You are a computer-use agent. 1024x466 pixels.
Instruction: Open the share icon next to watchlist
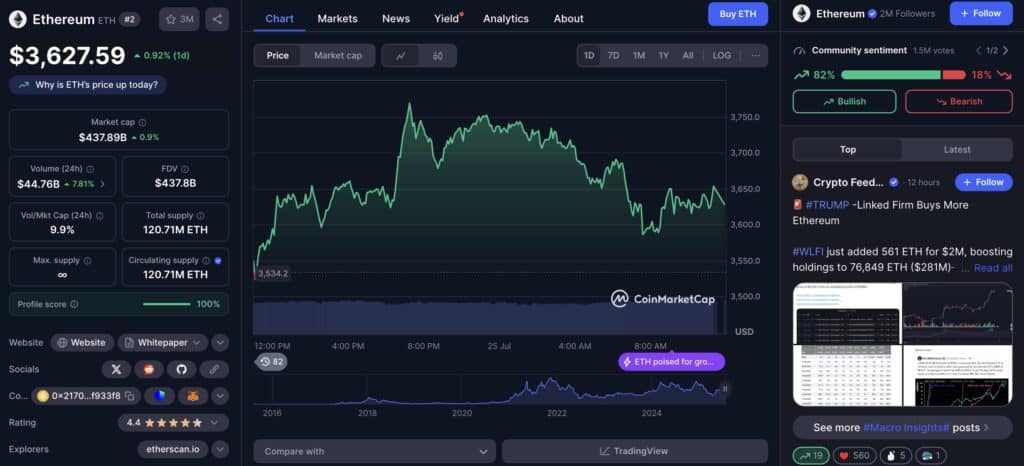point(217,19)
